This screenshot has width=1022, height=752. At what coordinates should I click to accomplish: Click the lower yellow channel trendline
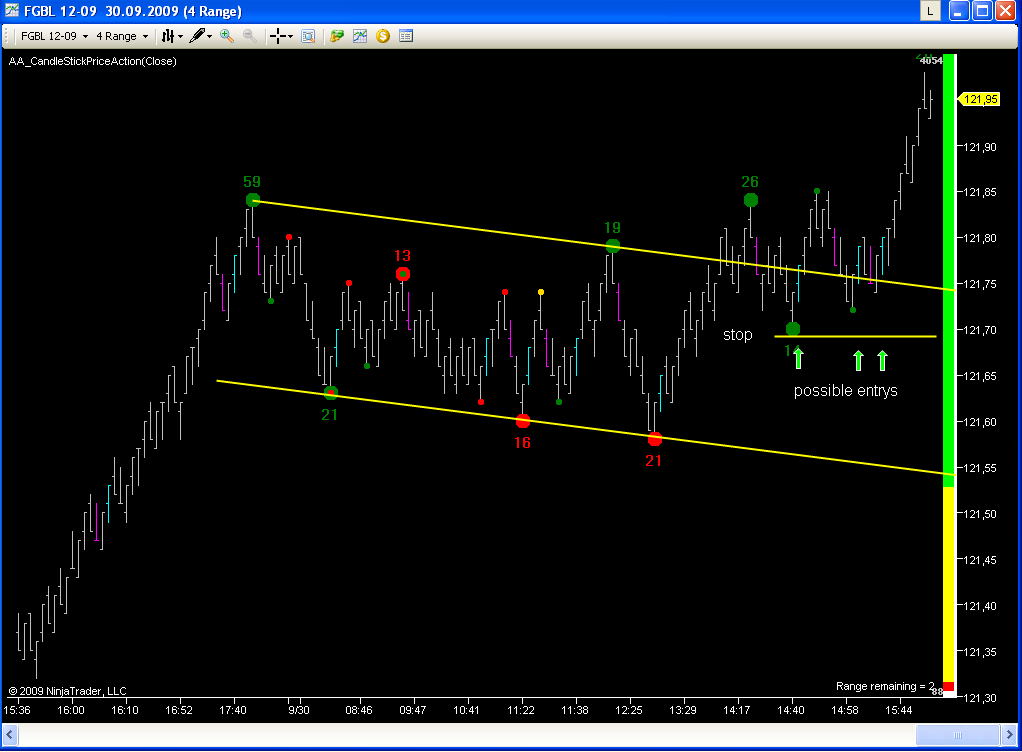[x=585, y=427]
